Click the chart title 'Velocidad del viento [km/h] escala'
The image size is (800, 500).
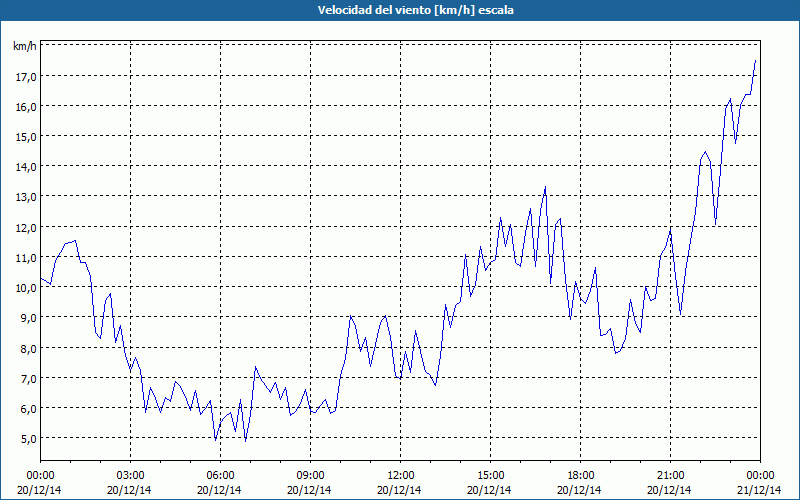(x=415, y=10)
